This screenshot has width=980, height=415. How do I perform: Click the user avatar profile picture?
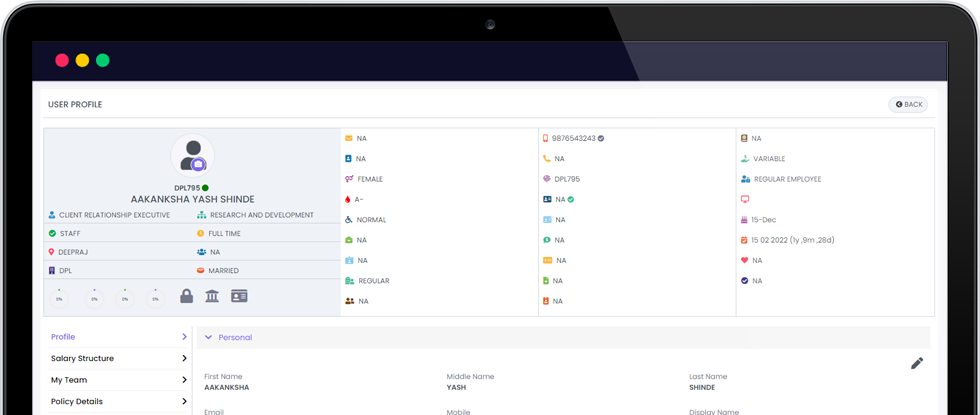pyautogui.click(x=190, y=155)
